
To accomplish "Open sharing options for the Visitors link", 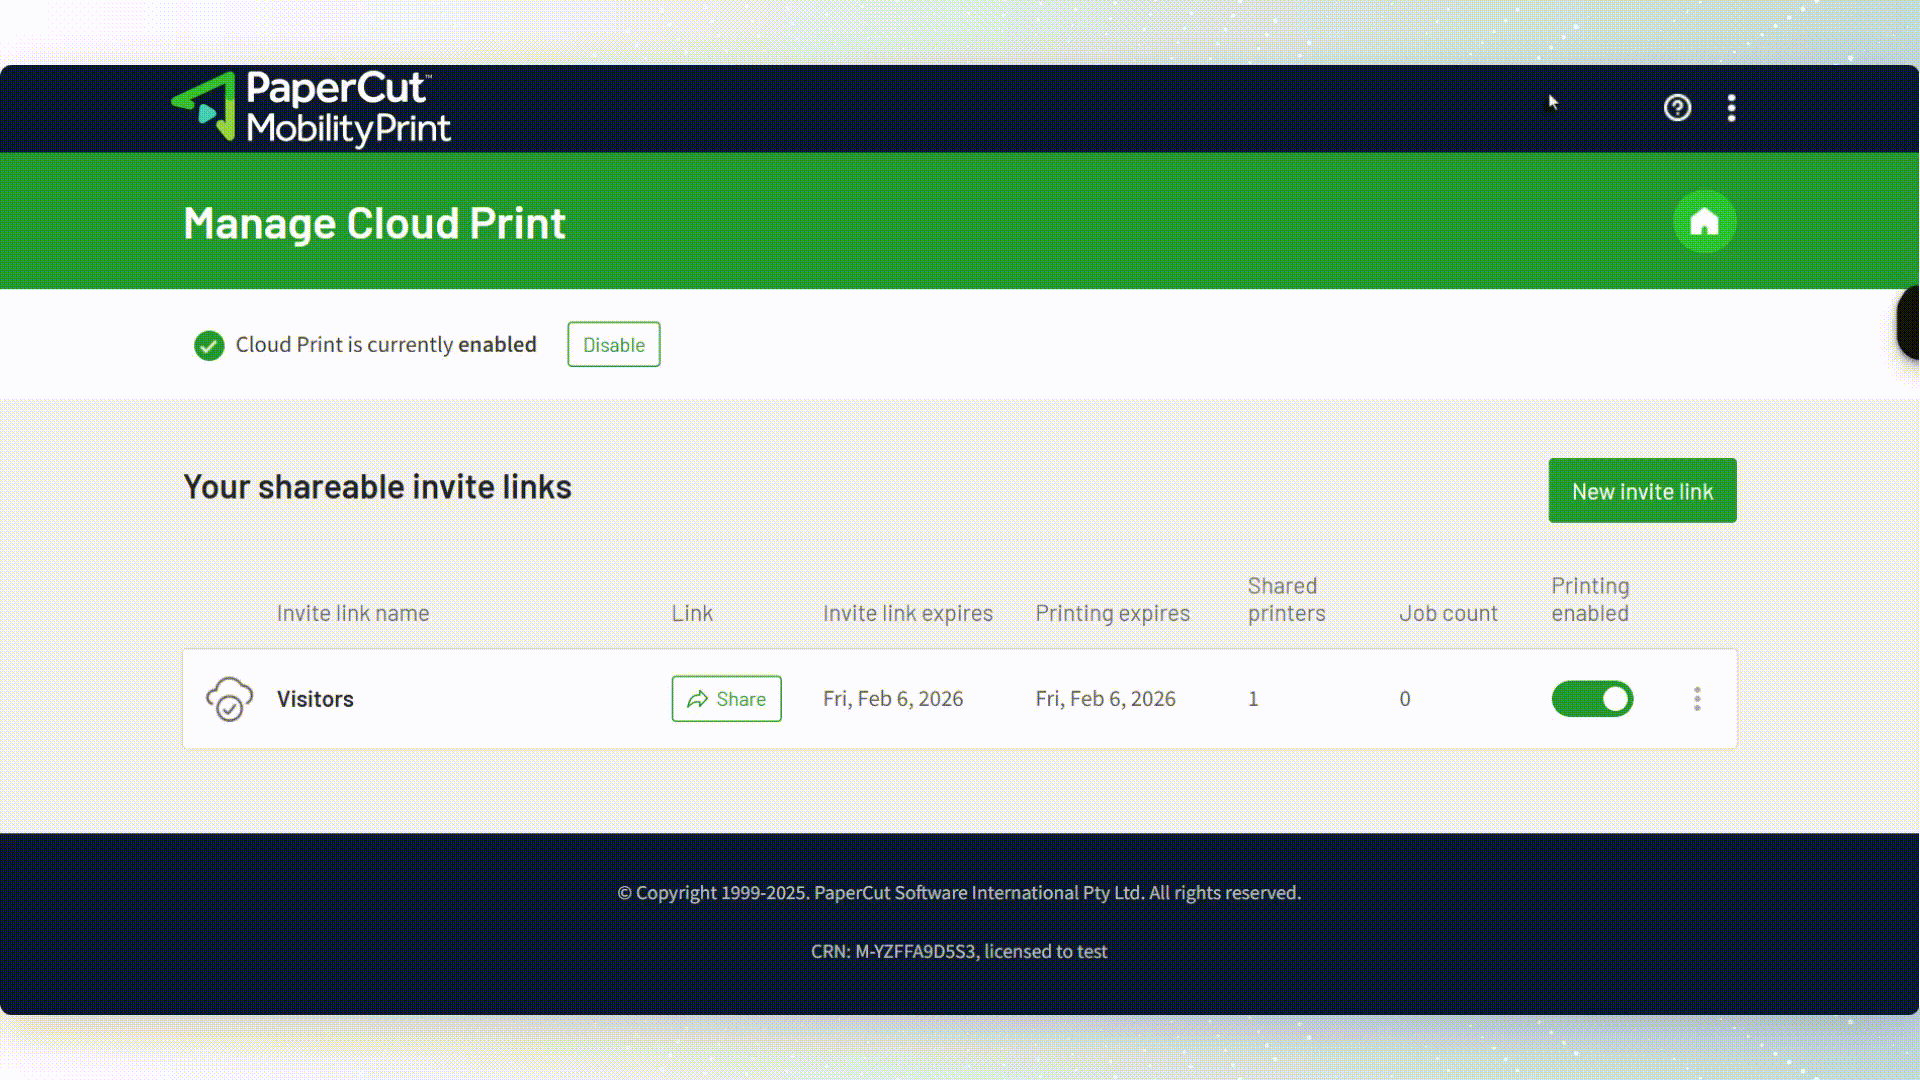I will coord(726,699).
